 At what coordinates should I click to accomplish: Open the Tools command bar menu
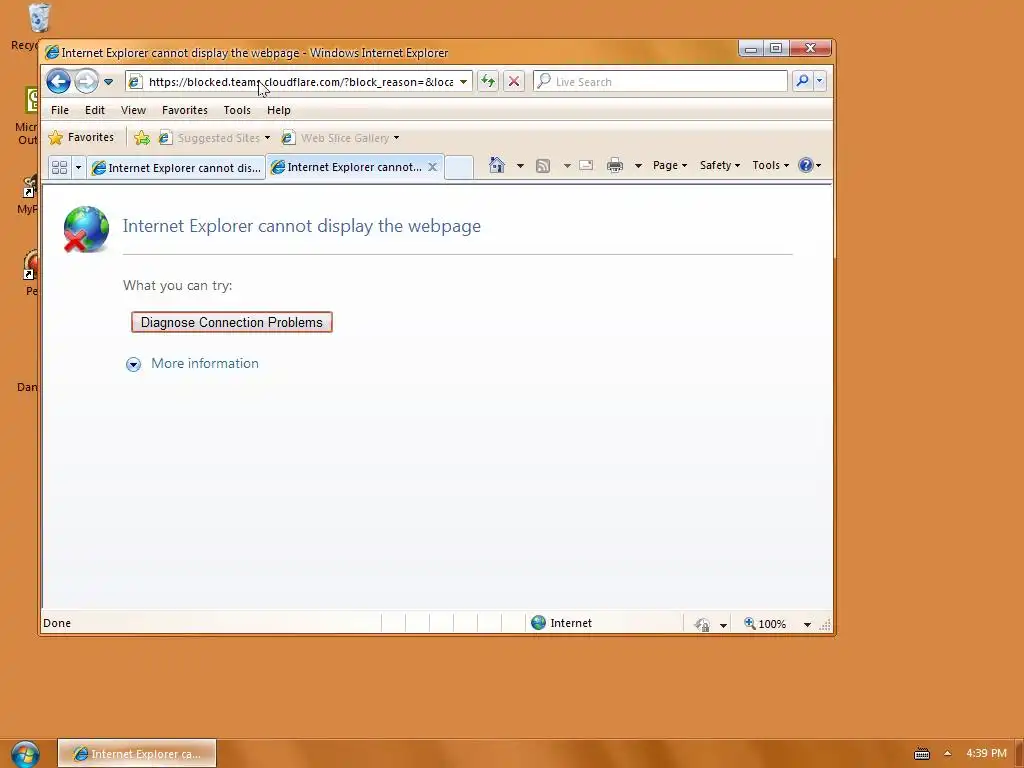pos(771,165)
